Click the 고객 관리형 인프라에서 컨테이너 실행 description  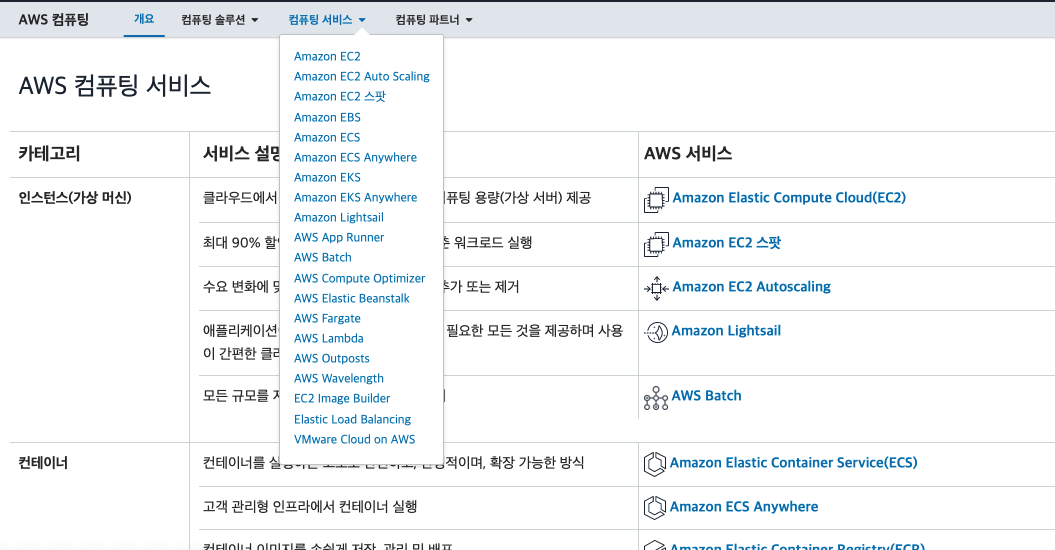(x=310, y=507)
